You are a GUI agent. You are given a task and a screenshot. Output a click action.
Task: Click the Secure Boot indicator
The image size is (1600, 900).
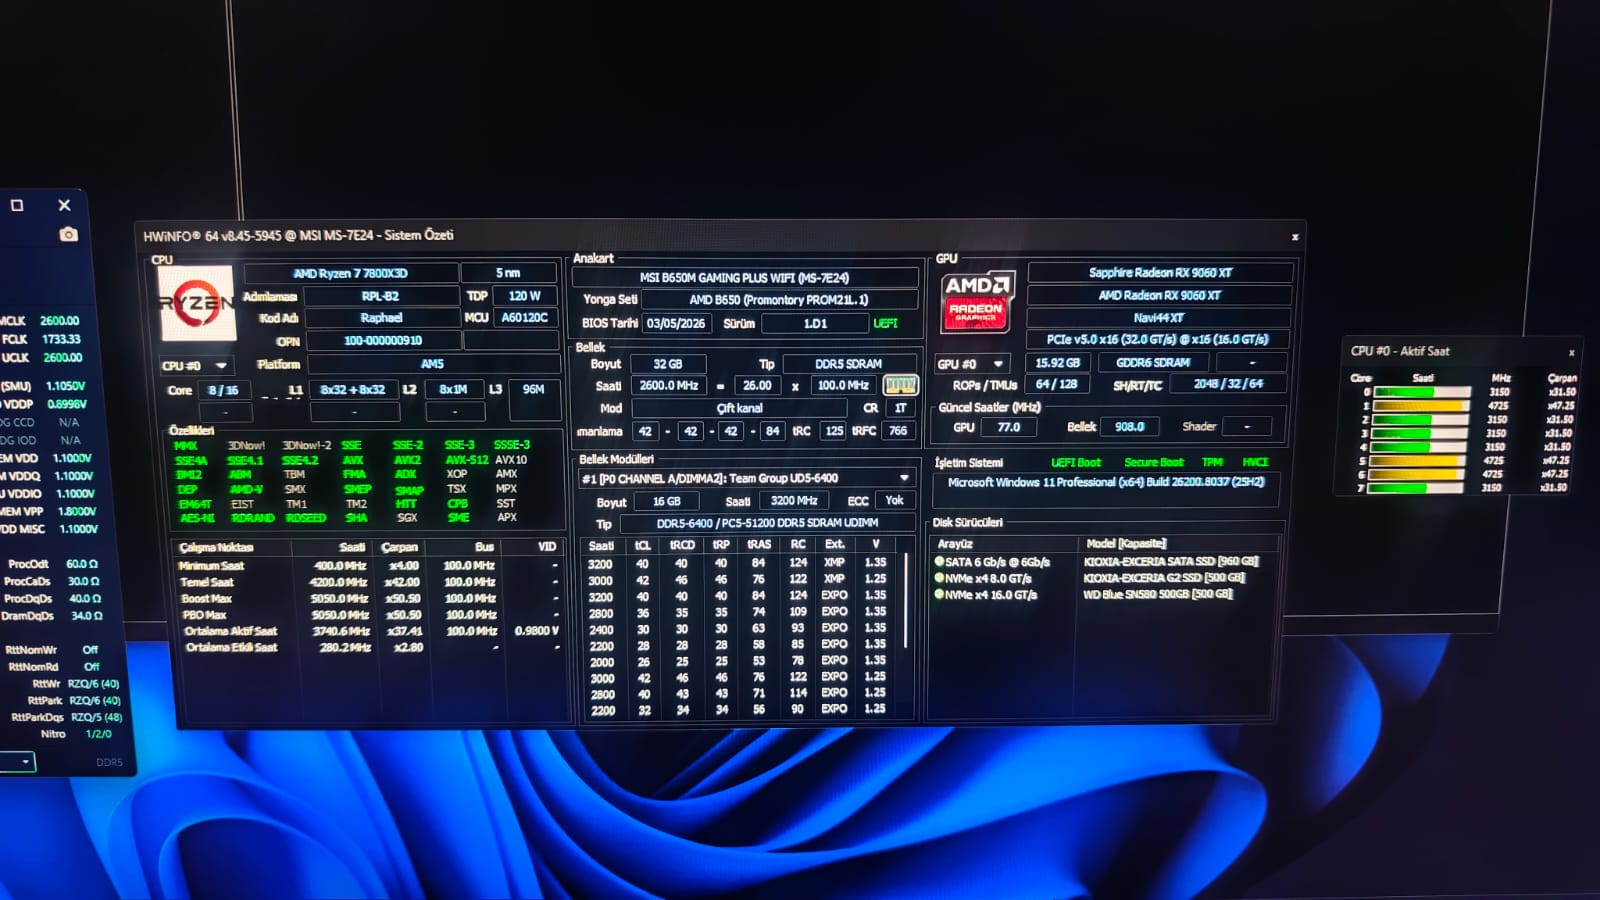pos(1153,463)
